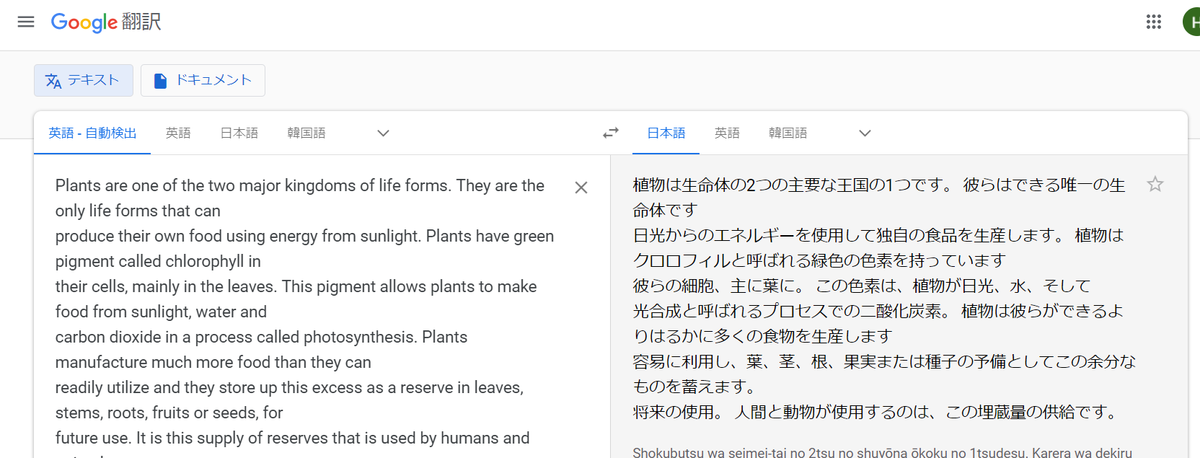This screenshot has height=458, width=1200.
Task: Open the account profile avatar
Action: [x=1191, y=22]
